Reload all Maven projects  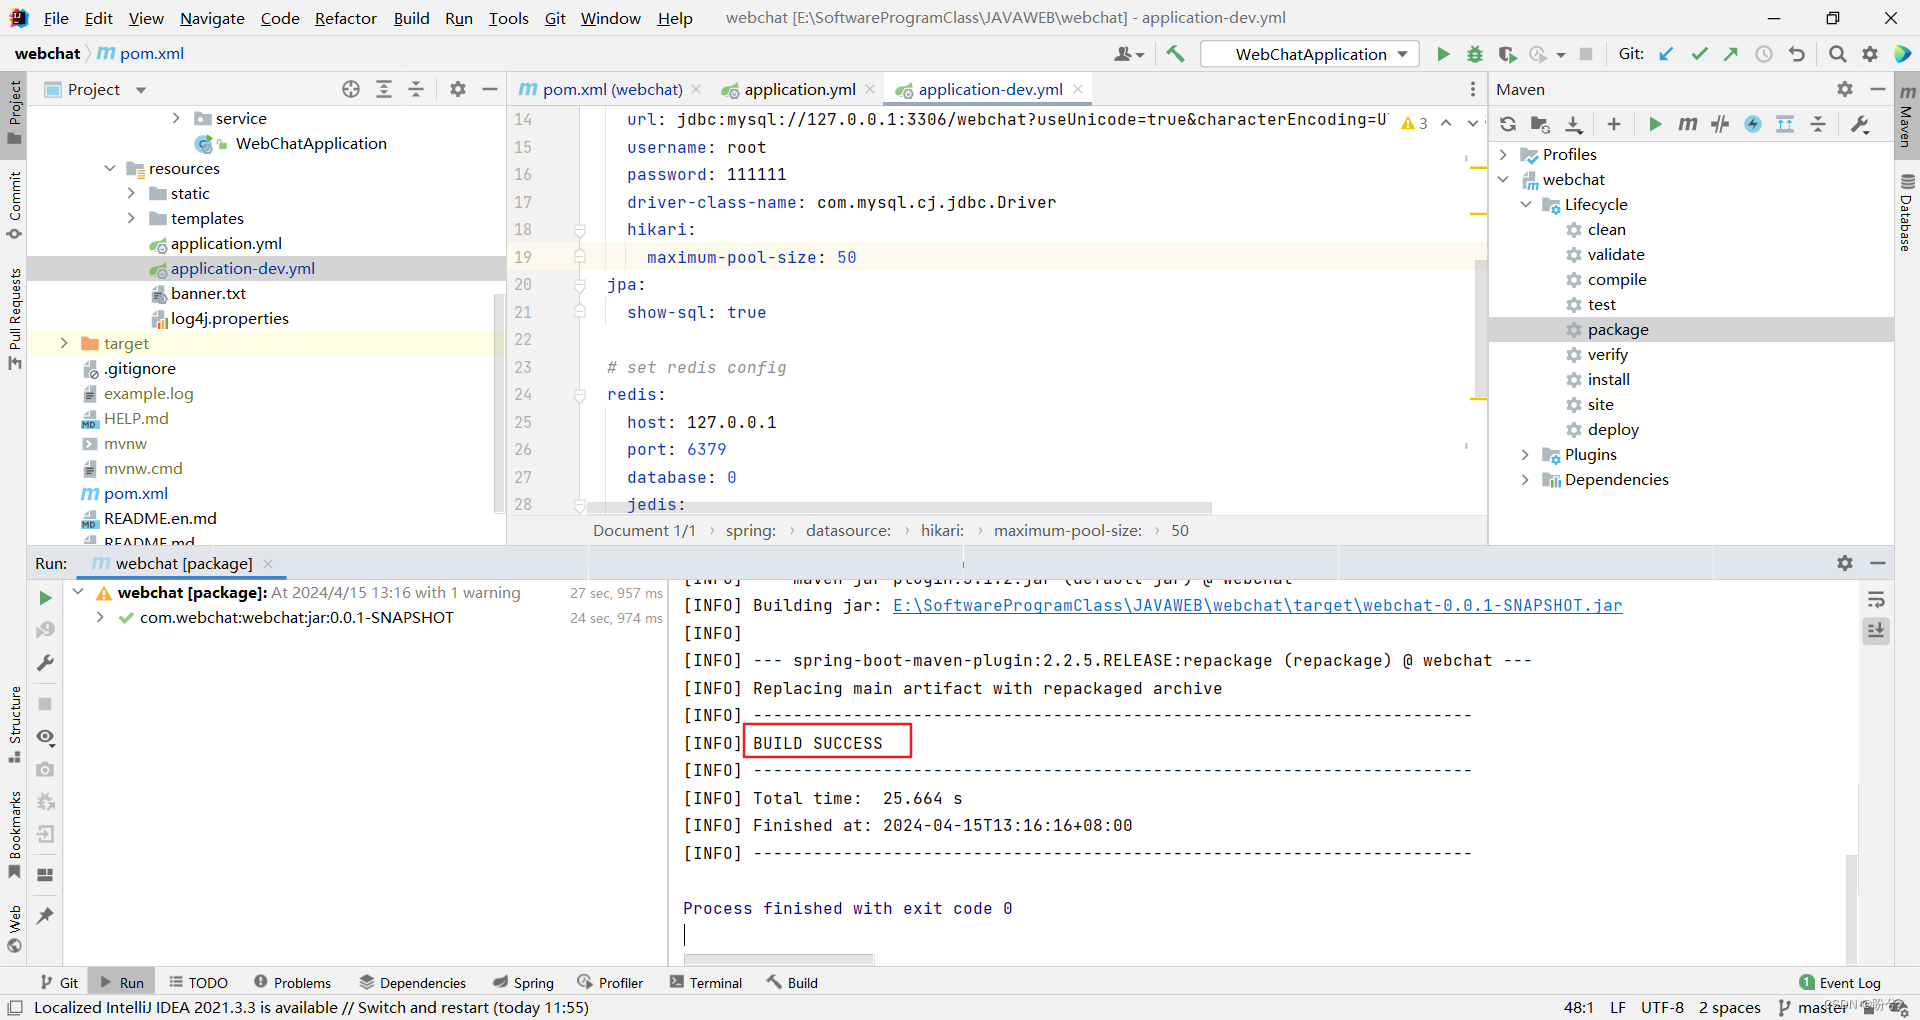pyautogui.click(x=1508, y=124)
